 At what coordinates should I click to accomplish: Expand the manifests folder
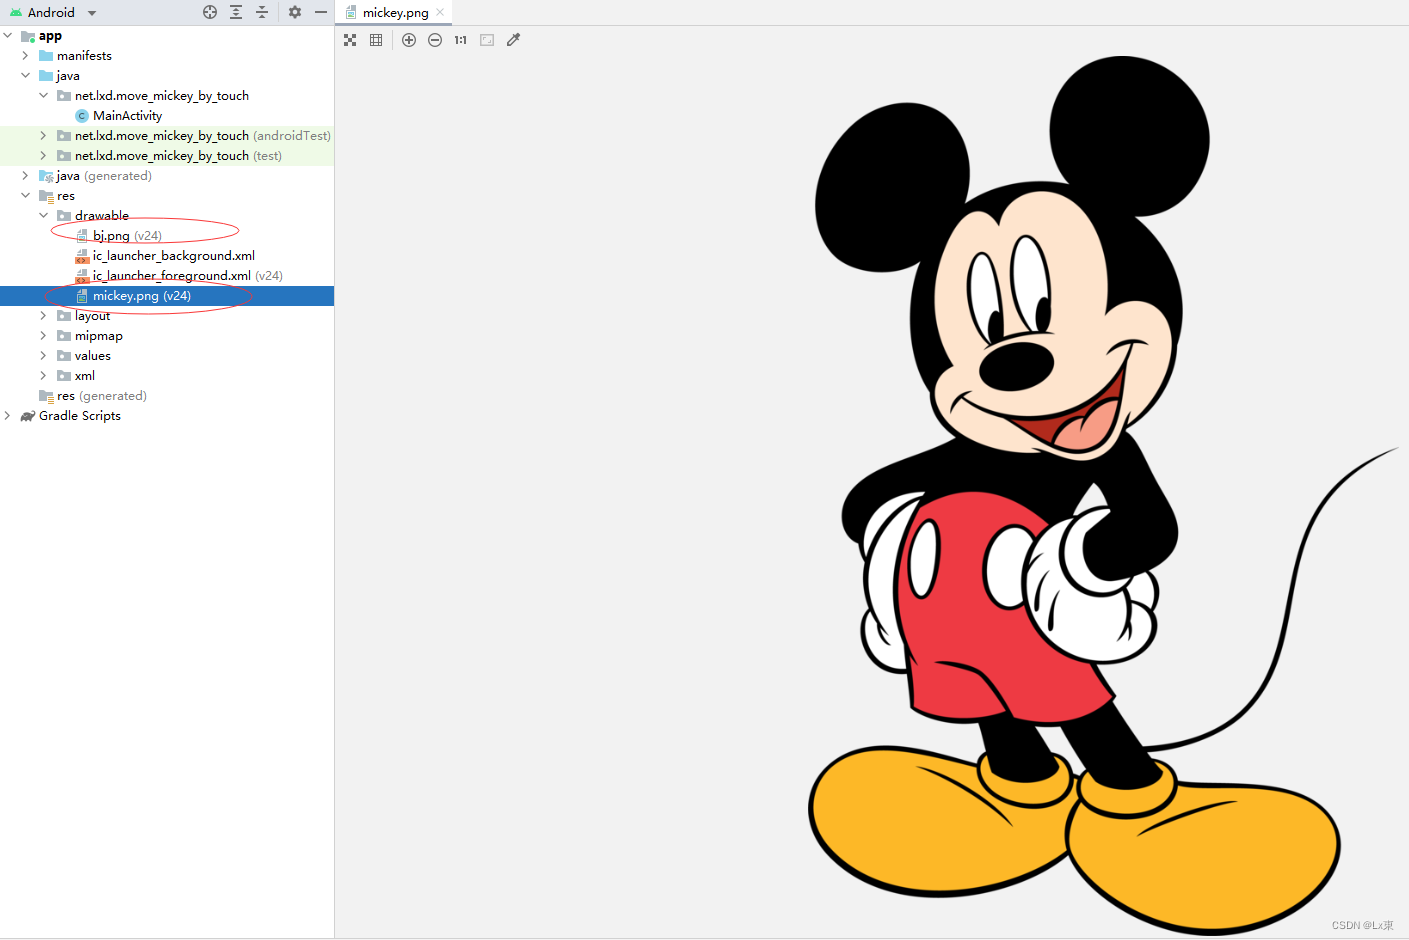coord(26,56)
